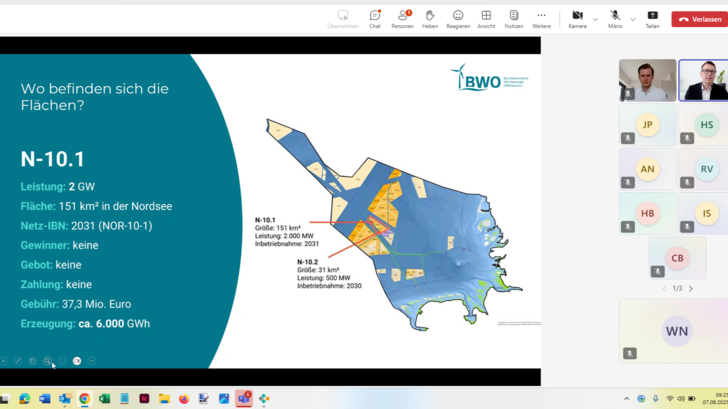
Task: Open the Weitere more options menu
Action: point(541,17)
